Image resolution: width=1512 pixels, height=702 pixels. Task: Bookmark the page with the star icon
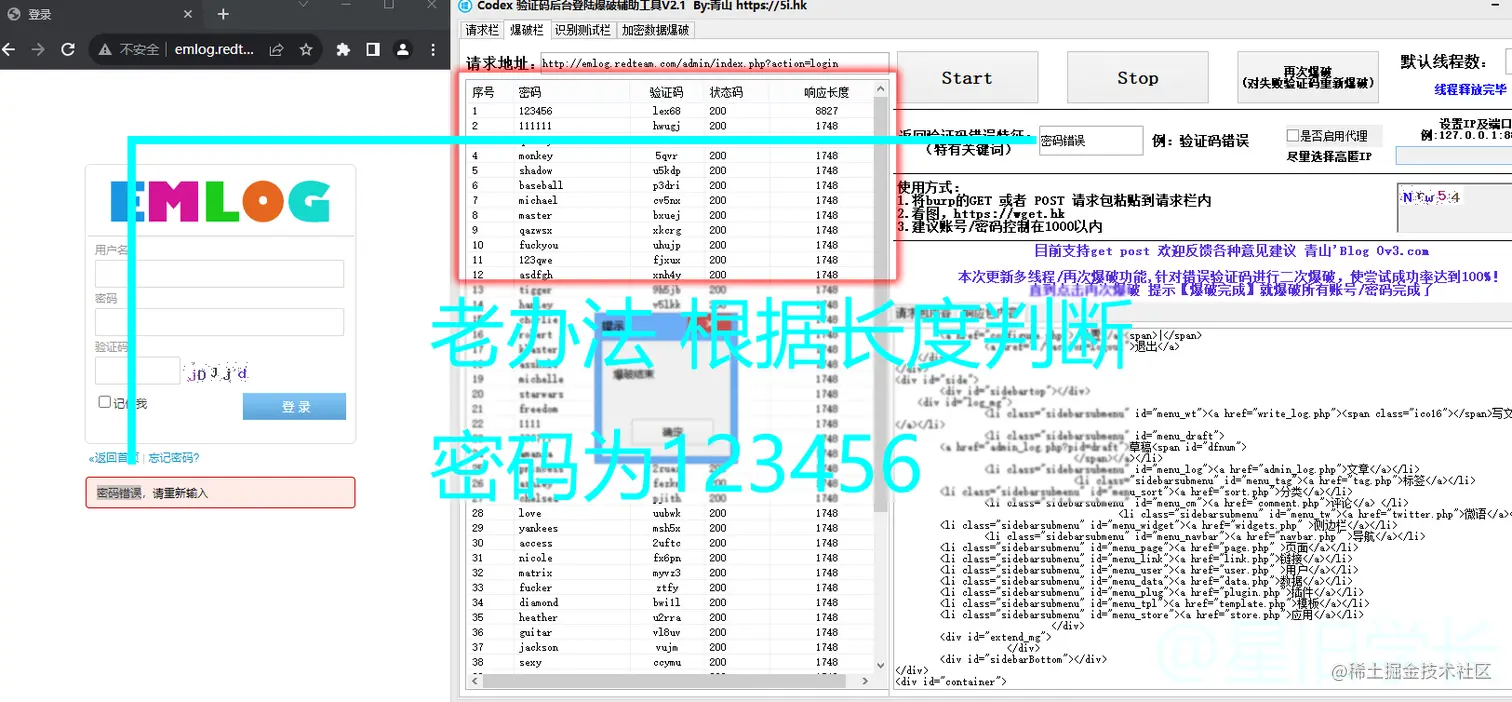pyautogui.click(x=306, y=49)
